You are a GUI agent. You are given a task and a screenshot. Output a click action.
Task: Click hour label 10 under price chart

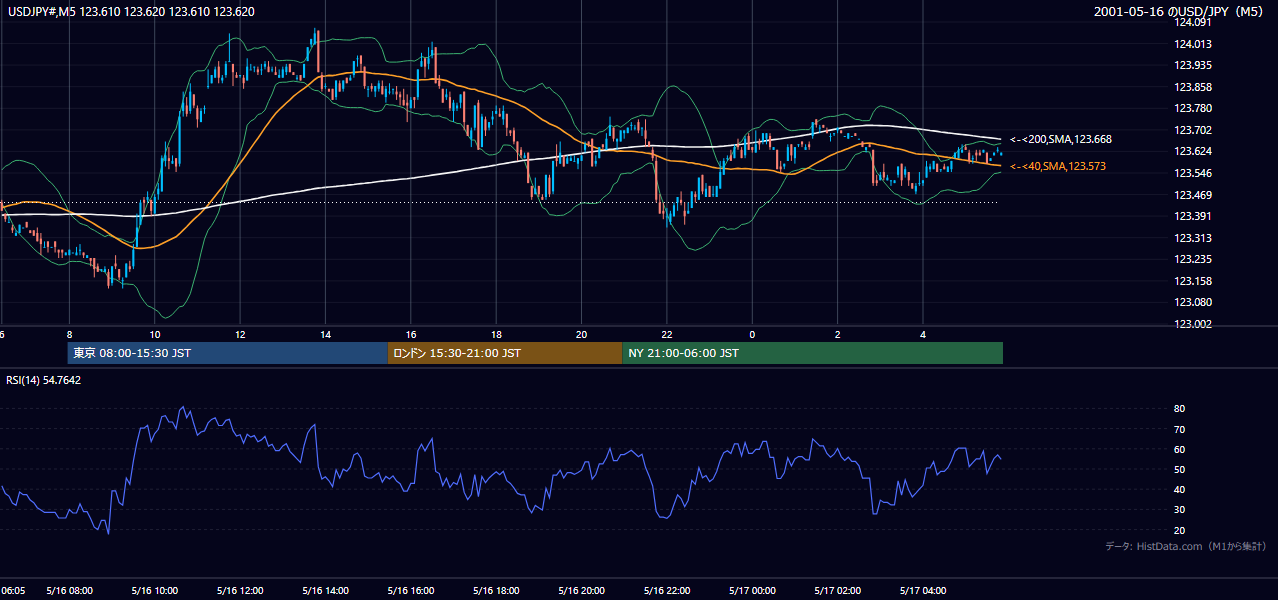pyautogui.click(x=155, y=334)
